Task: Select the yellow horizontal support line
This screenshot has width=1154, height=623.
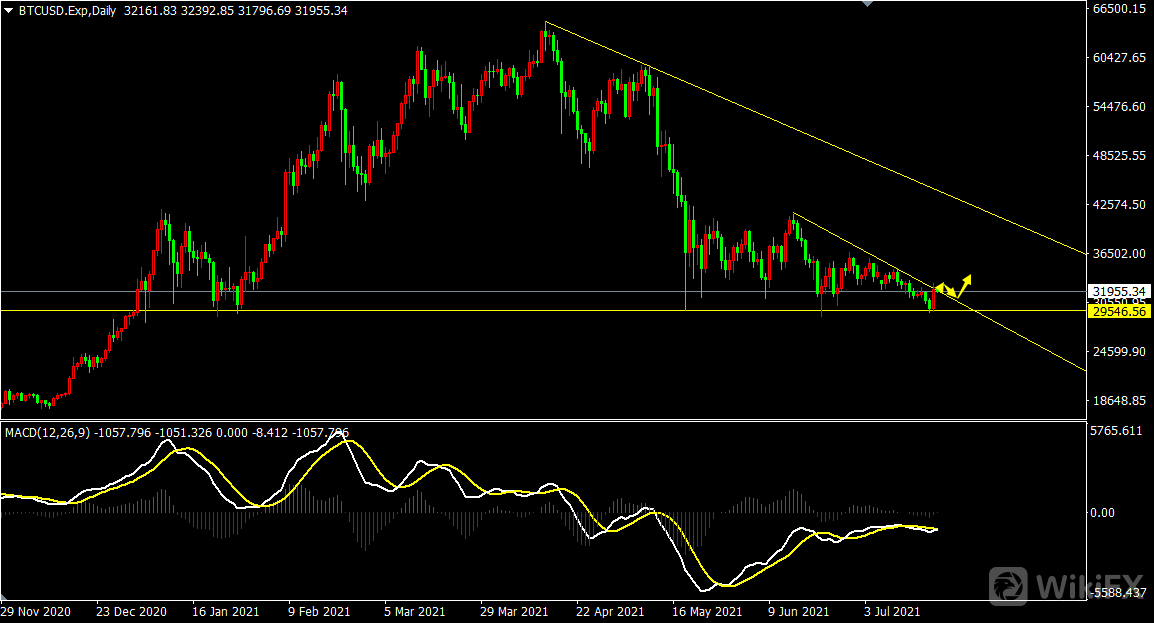Action: (500, 311)
